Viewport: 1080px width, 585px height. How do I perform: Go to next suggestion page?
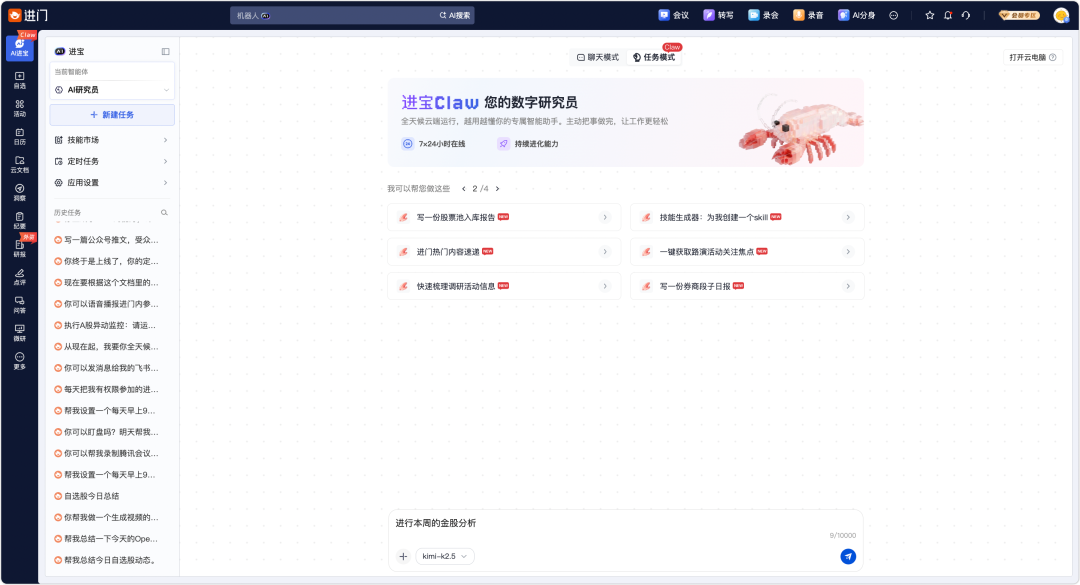click(497, 189)
